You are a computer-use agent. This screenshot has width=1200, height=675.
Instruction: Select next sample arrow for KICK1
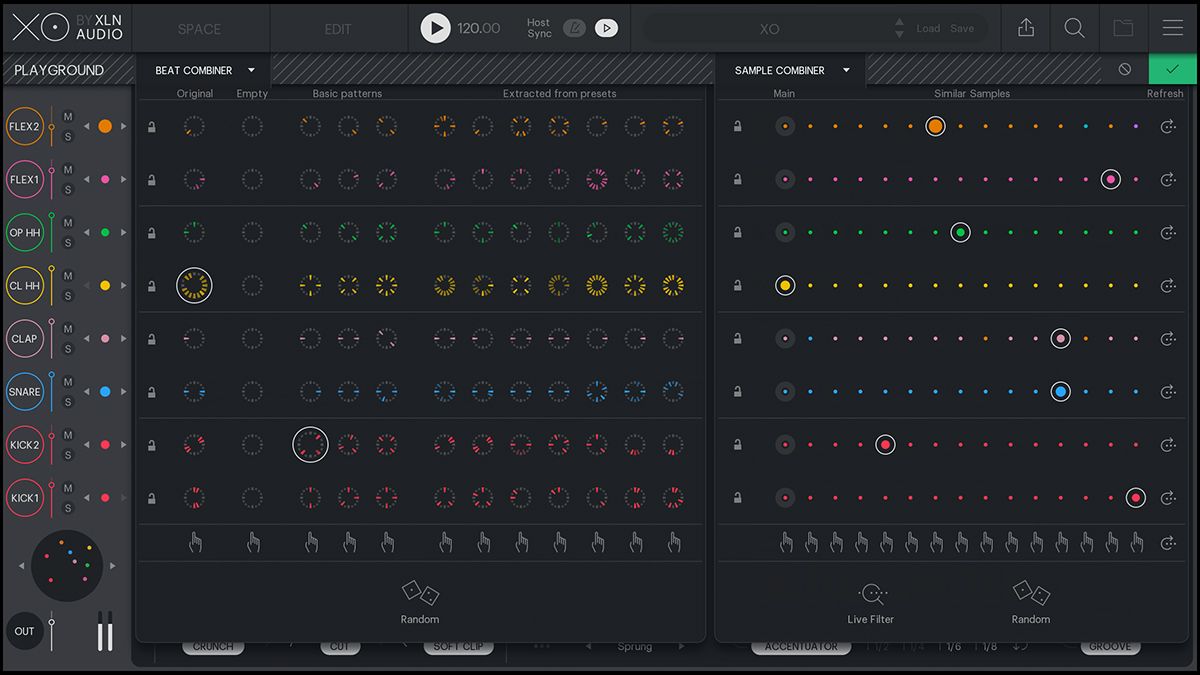[x=124, y=497]
